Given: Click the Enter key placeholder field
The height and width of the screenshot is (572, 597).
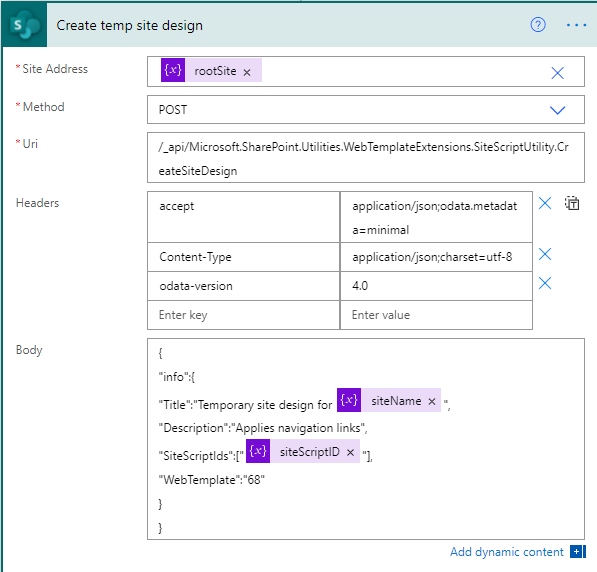Looking at the screenshot, I should pyautogui.click(x=243, y=315).
